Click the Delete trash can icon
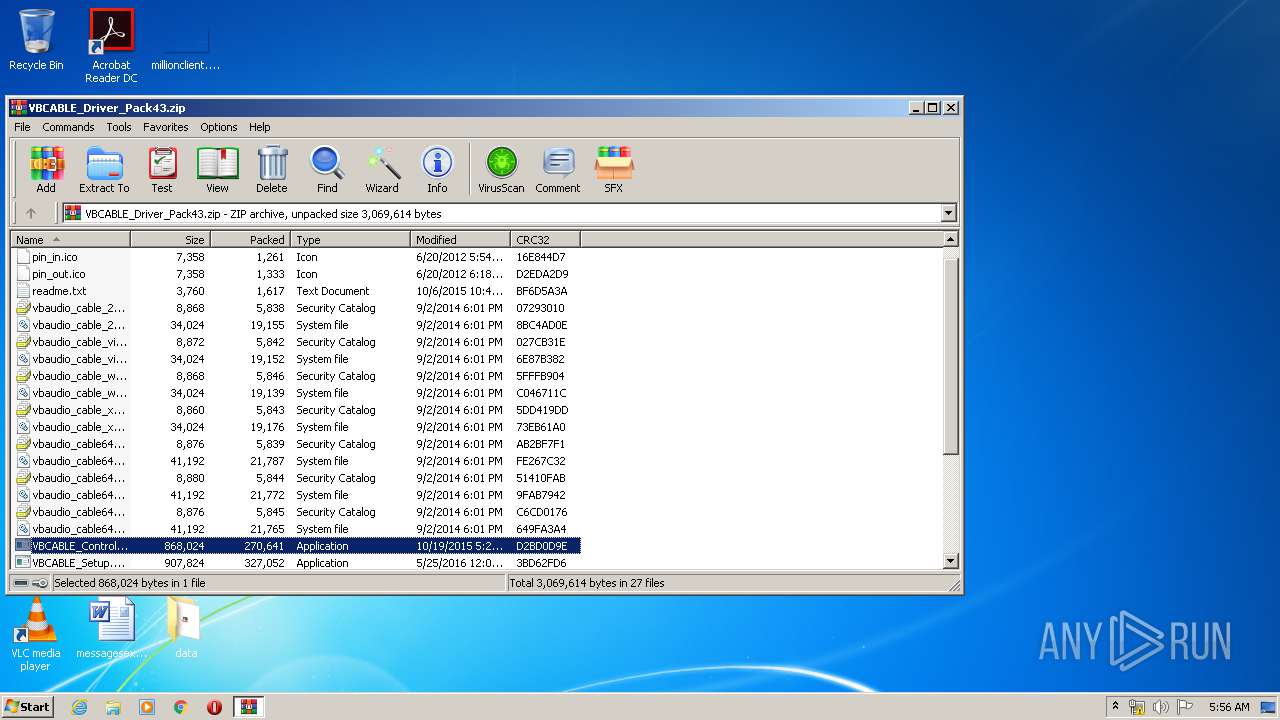This screenshot has height=720, width=1280. pos(271,169)
